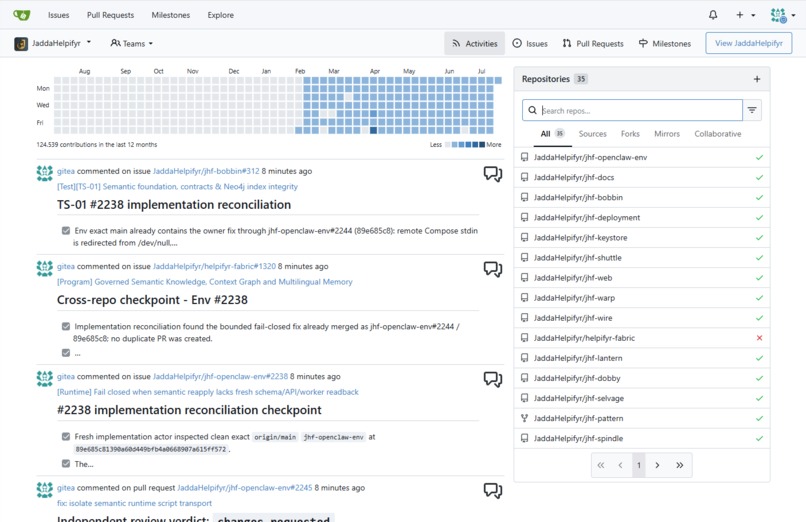
Task: Click the fork icon beside jhf-pattern
Action: 524,418
